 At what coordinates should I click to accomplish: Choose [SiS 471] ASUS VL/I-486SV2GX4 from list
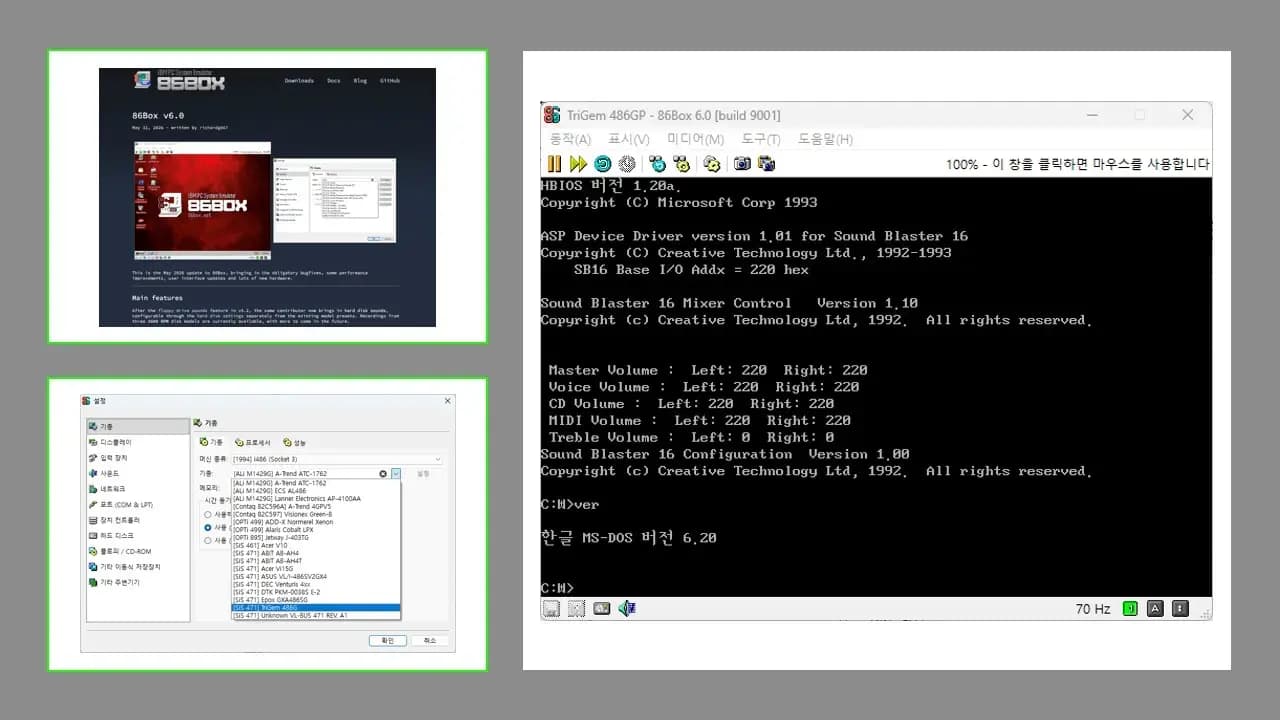[x=316, y=577]
